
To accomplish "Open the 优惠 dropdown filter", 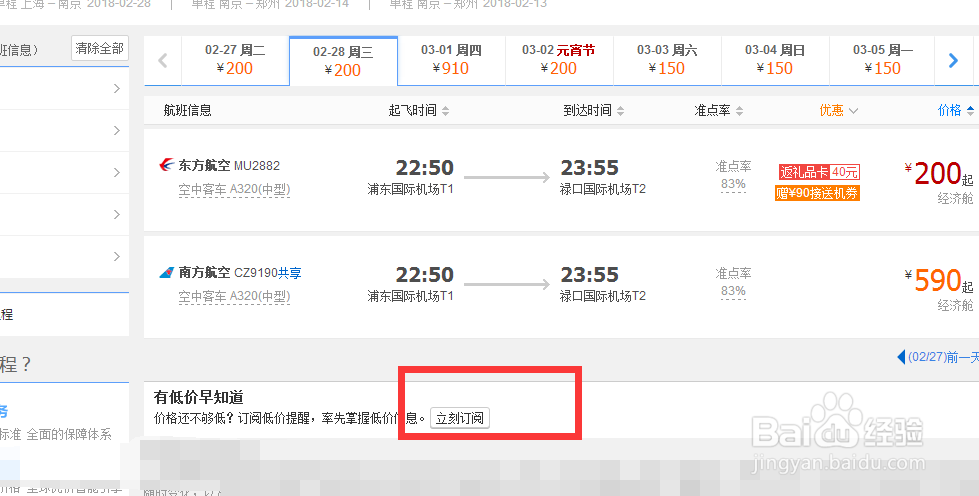I will pyautogui.click(x=839, y=111).
